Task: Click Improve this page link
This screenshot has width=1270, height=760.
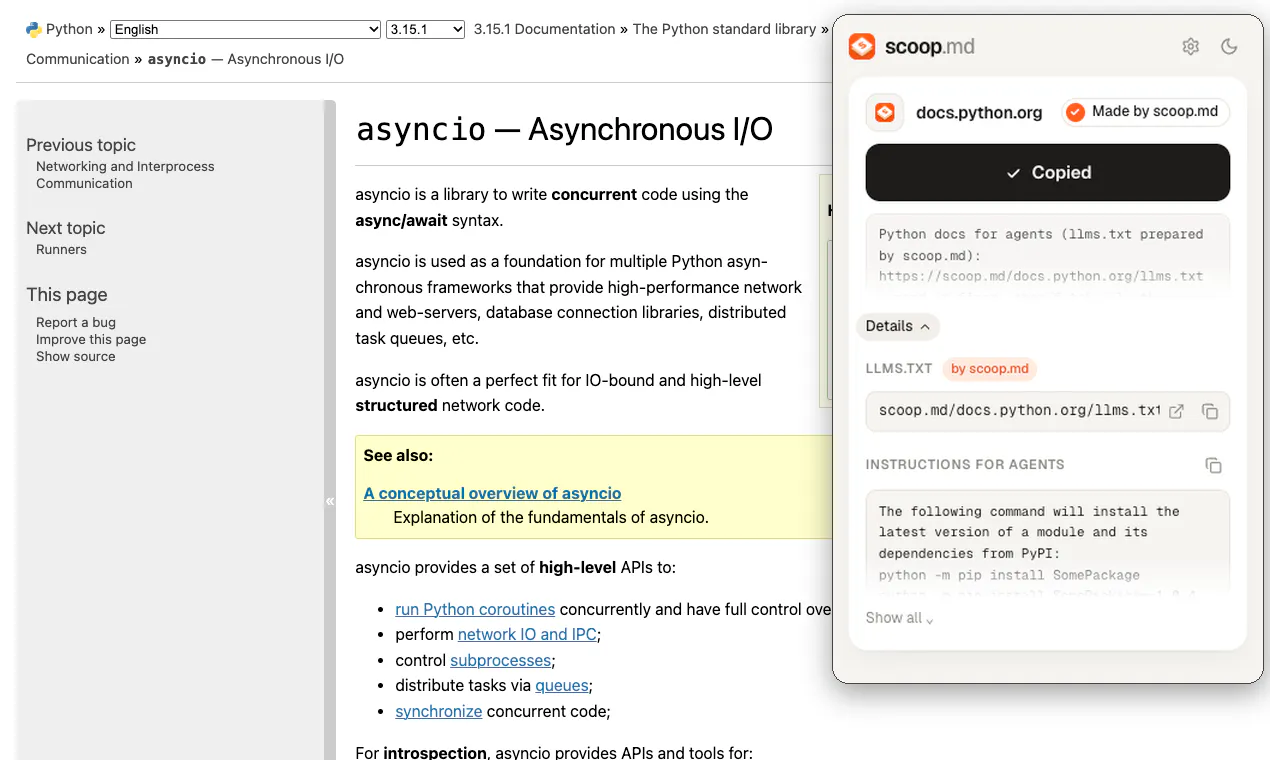Action: click(91, 339)
